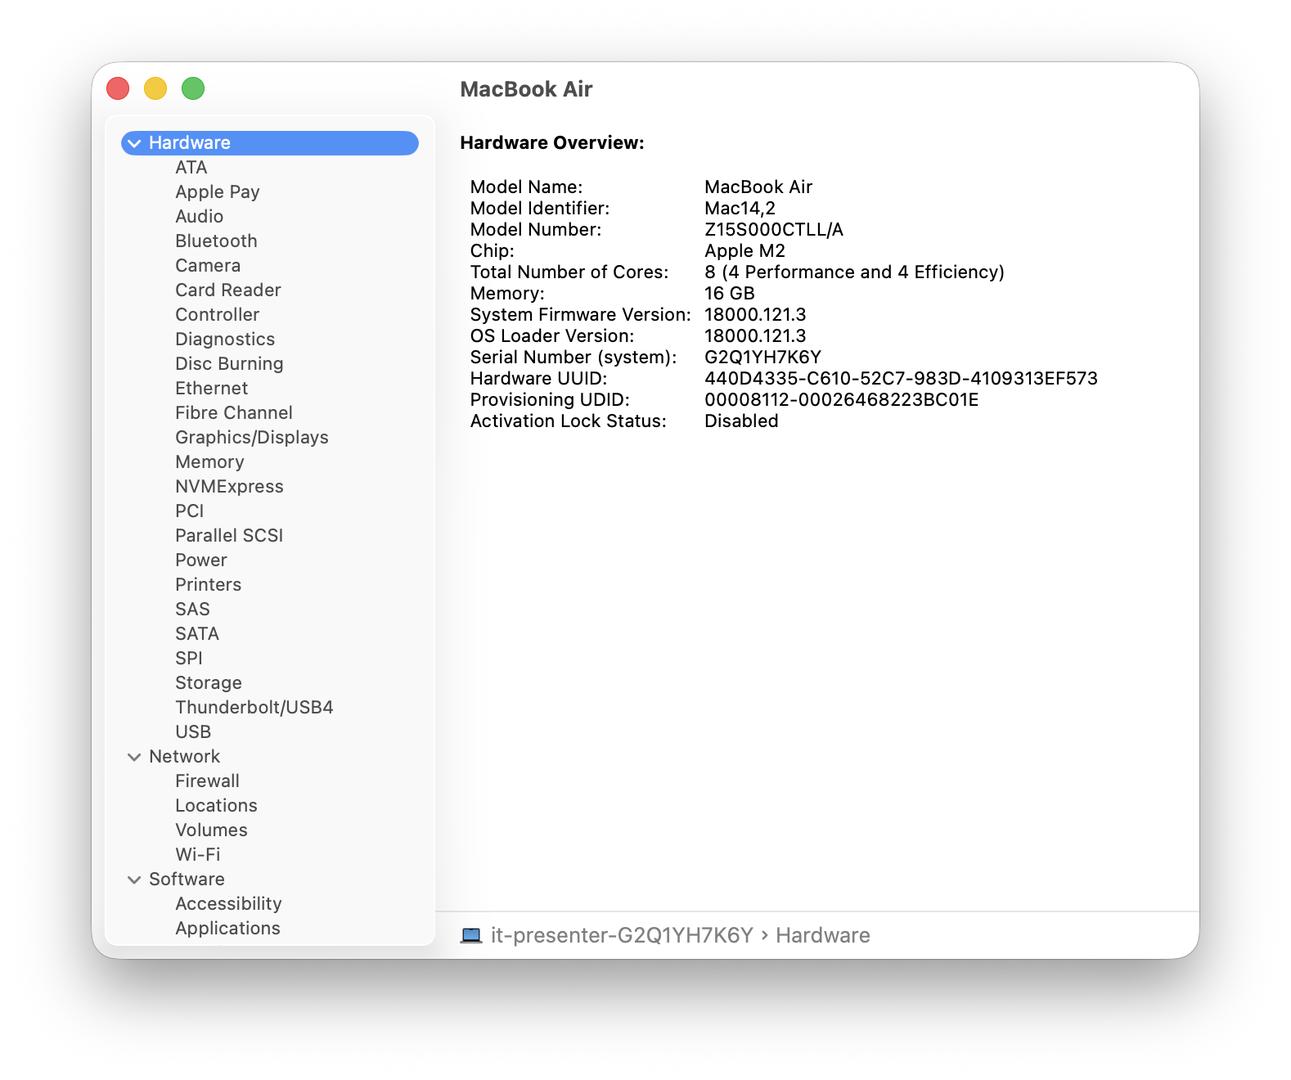Click System Firmware Version value
1291x1080 pixels.
(755, 314)
